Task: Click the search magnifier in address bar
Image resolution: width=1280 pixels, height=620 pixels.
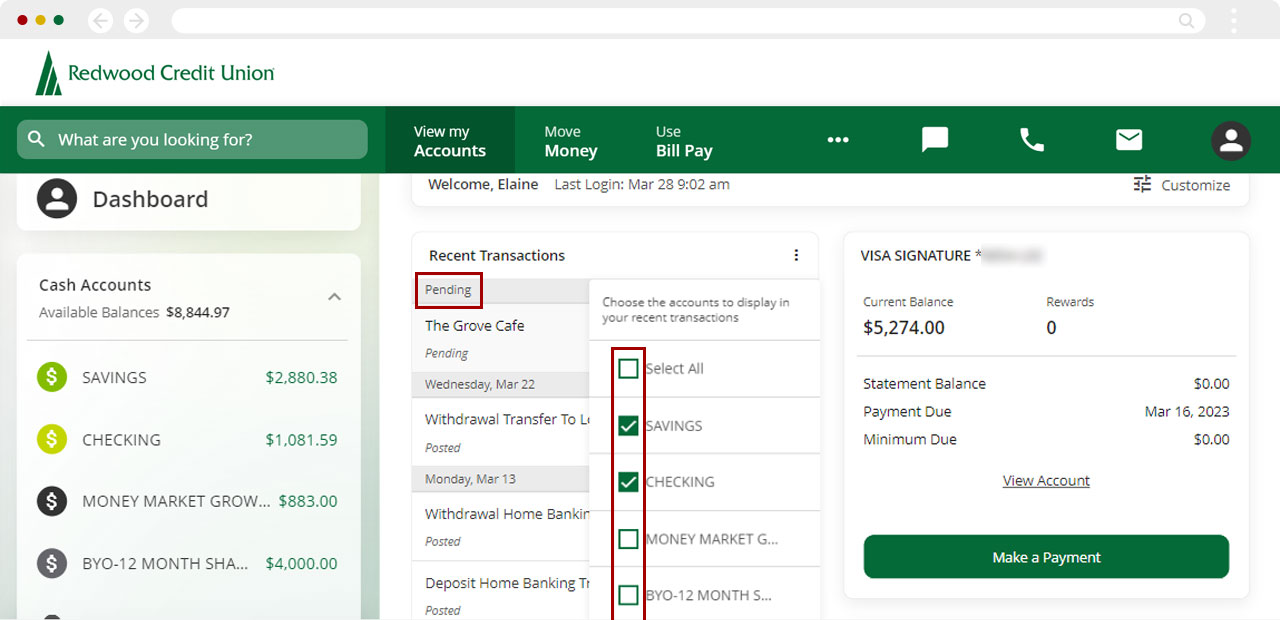Action: [1186, 20]
